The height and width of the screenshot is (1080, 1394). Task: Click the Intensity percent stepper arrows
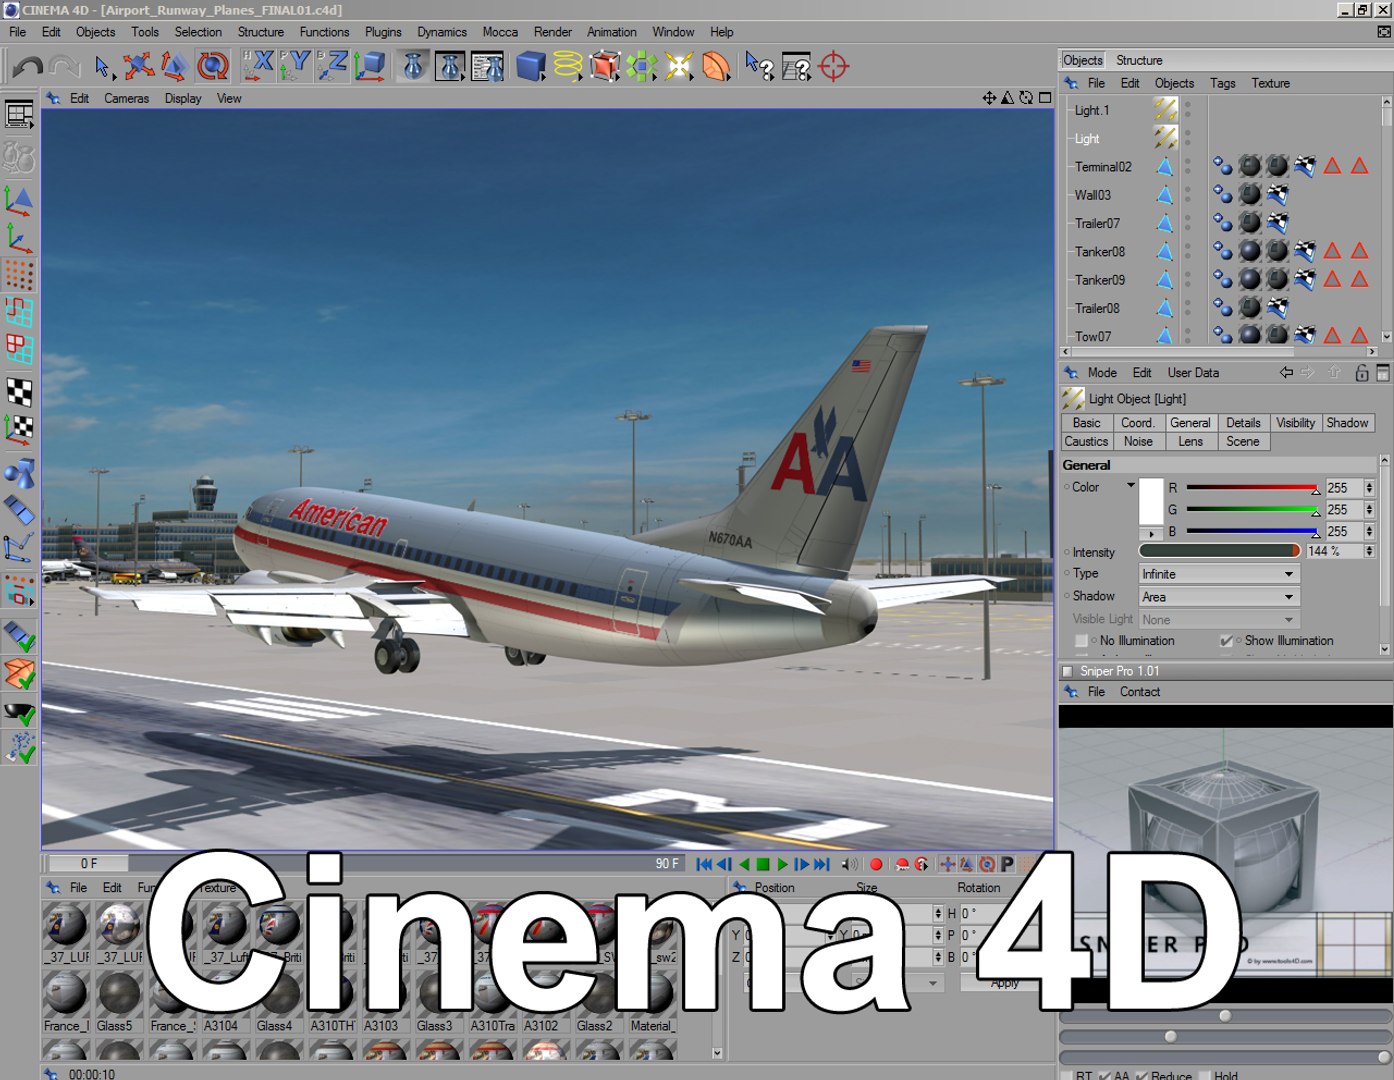[1369, 551]
